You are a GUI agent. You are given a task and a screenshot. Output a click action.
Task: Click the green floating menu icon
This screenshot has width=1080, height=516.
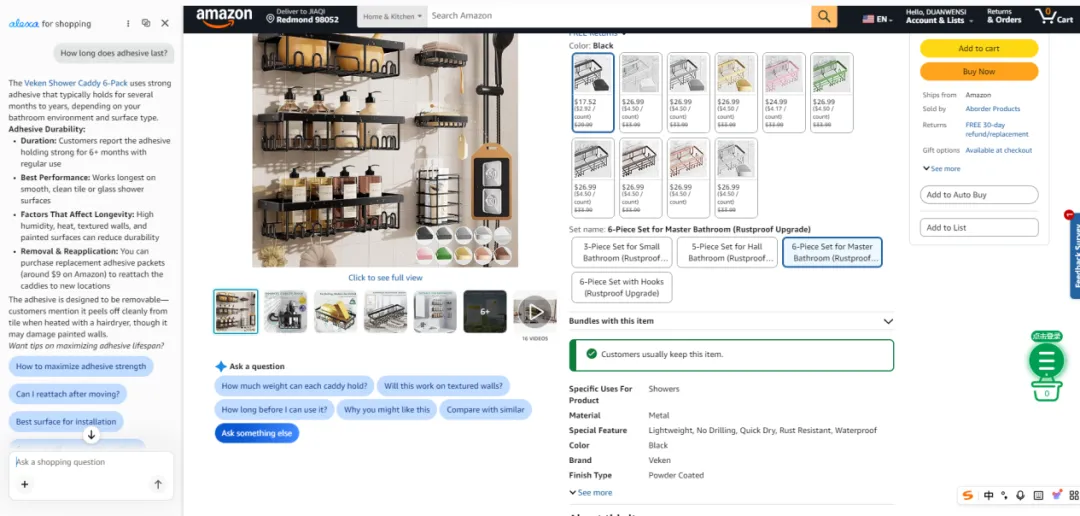(1046, 360)
